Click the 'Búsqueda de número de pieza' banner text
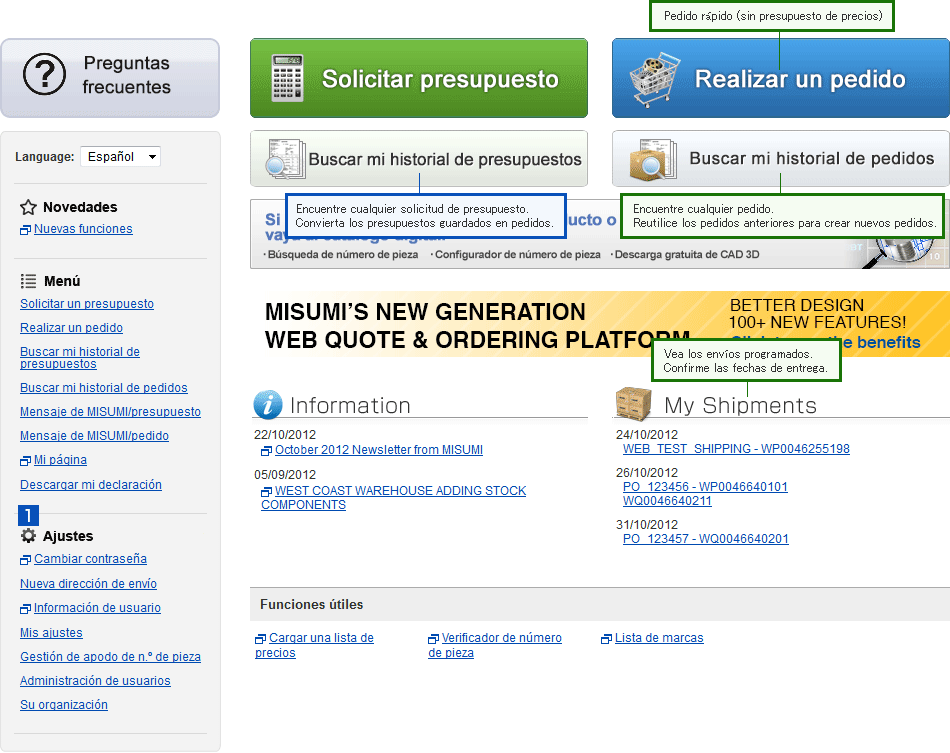950x753 pixels. [343, 254]
